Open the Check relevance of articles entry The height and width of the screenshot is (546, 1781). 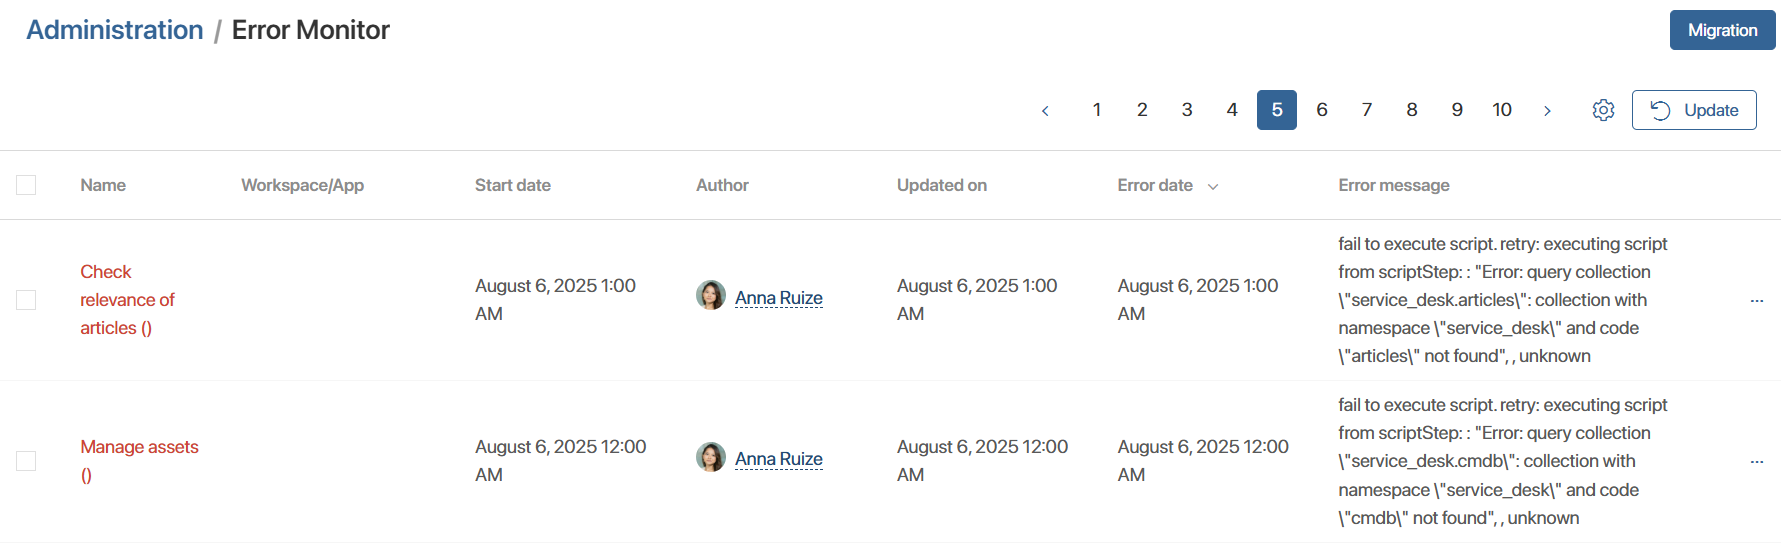(127, 300)
